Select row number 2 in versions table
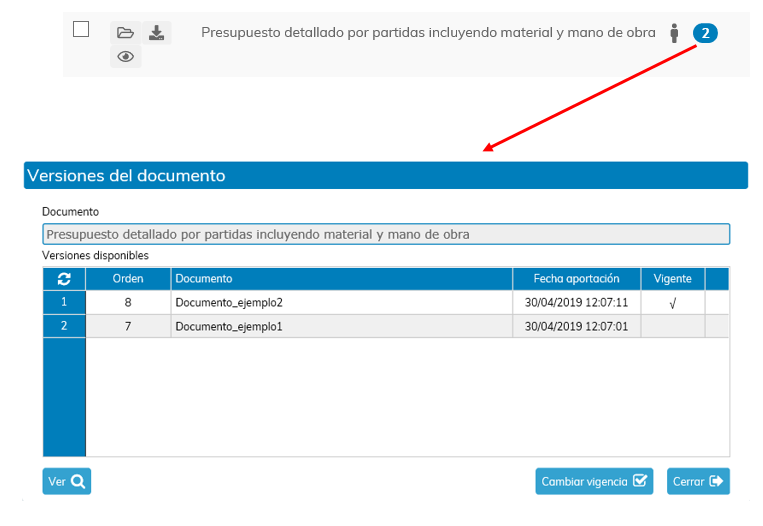Screen dimensions: 763x526 [64, 326]
